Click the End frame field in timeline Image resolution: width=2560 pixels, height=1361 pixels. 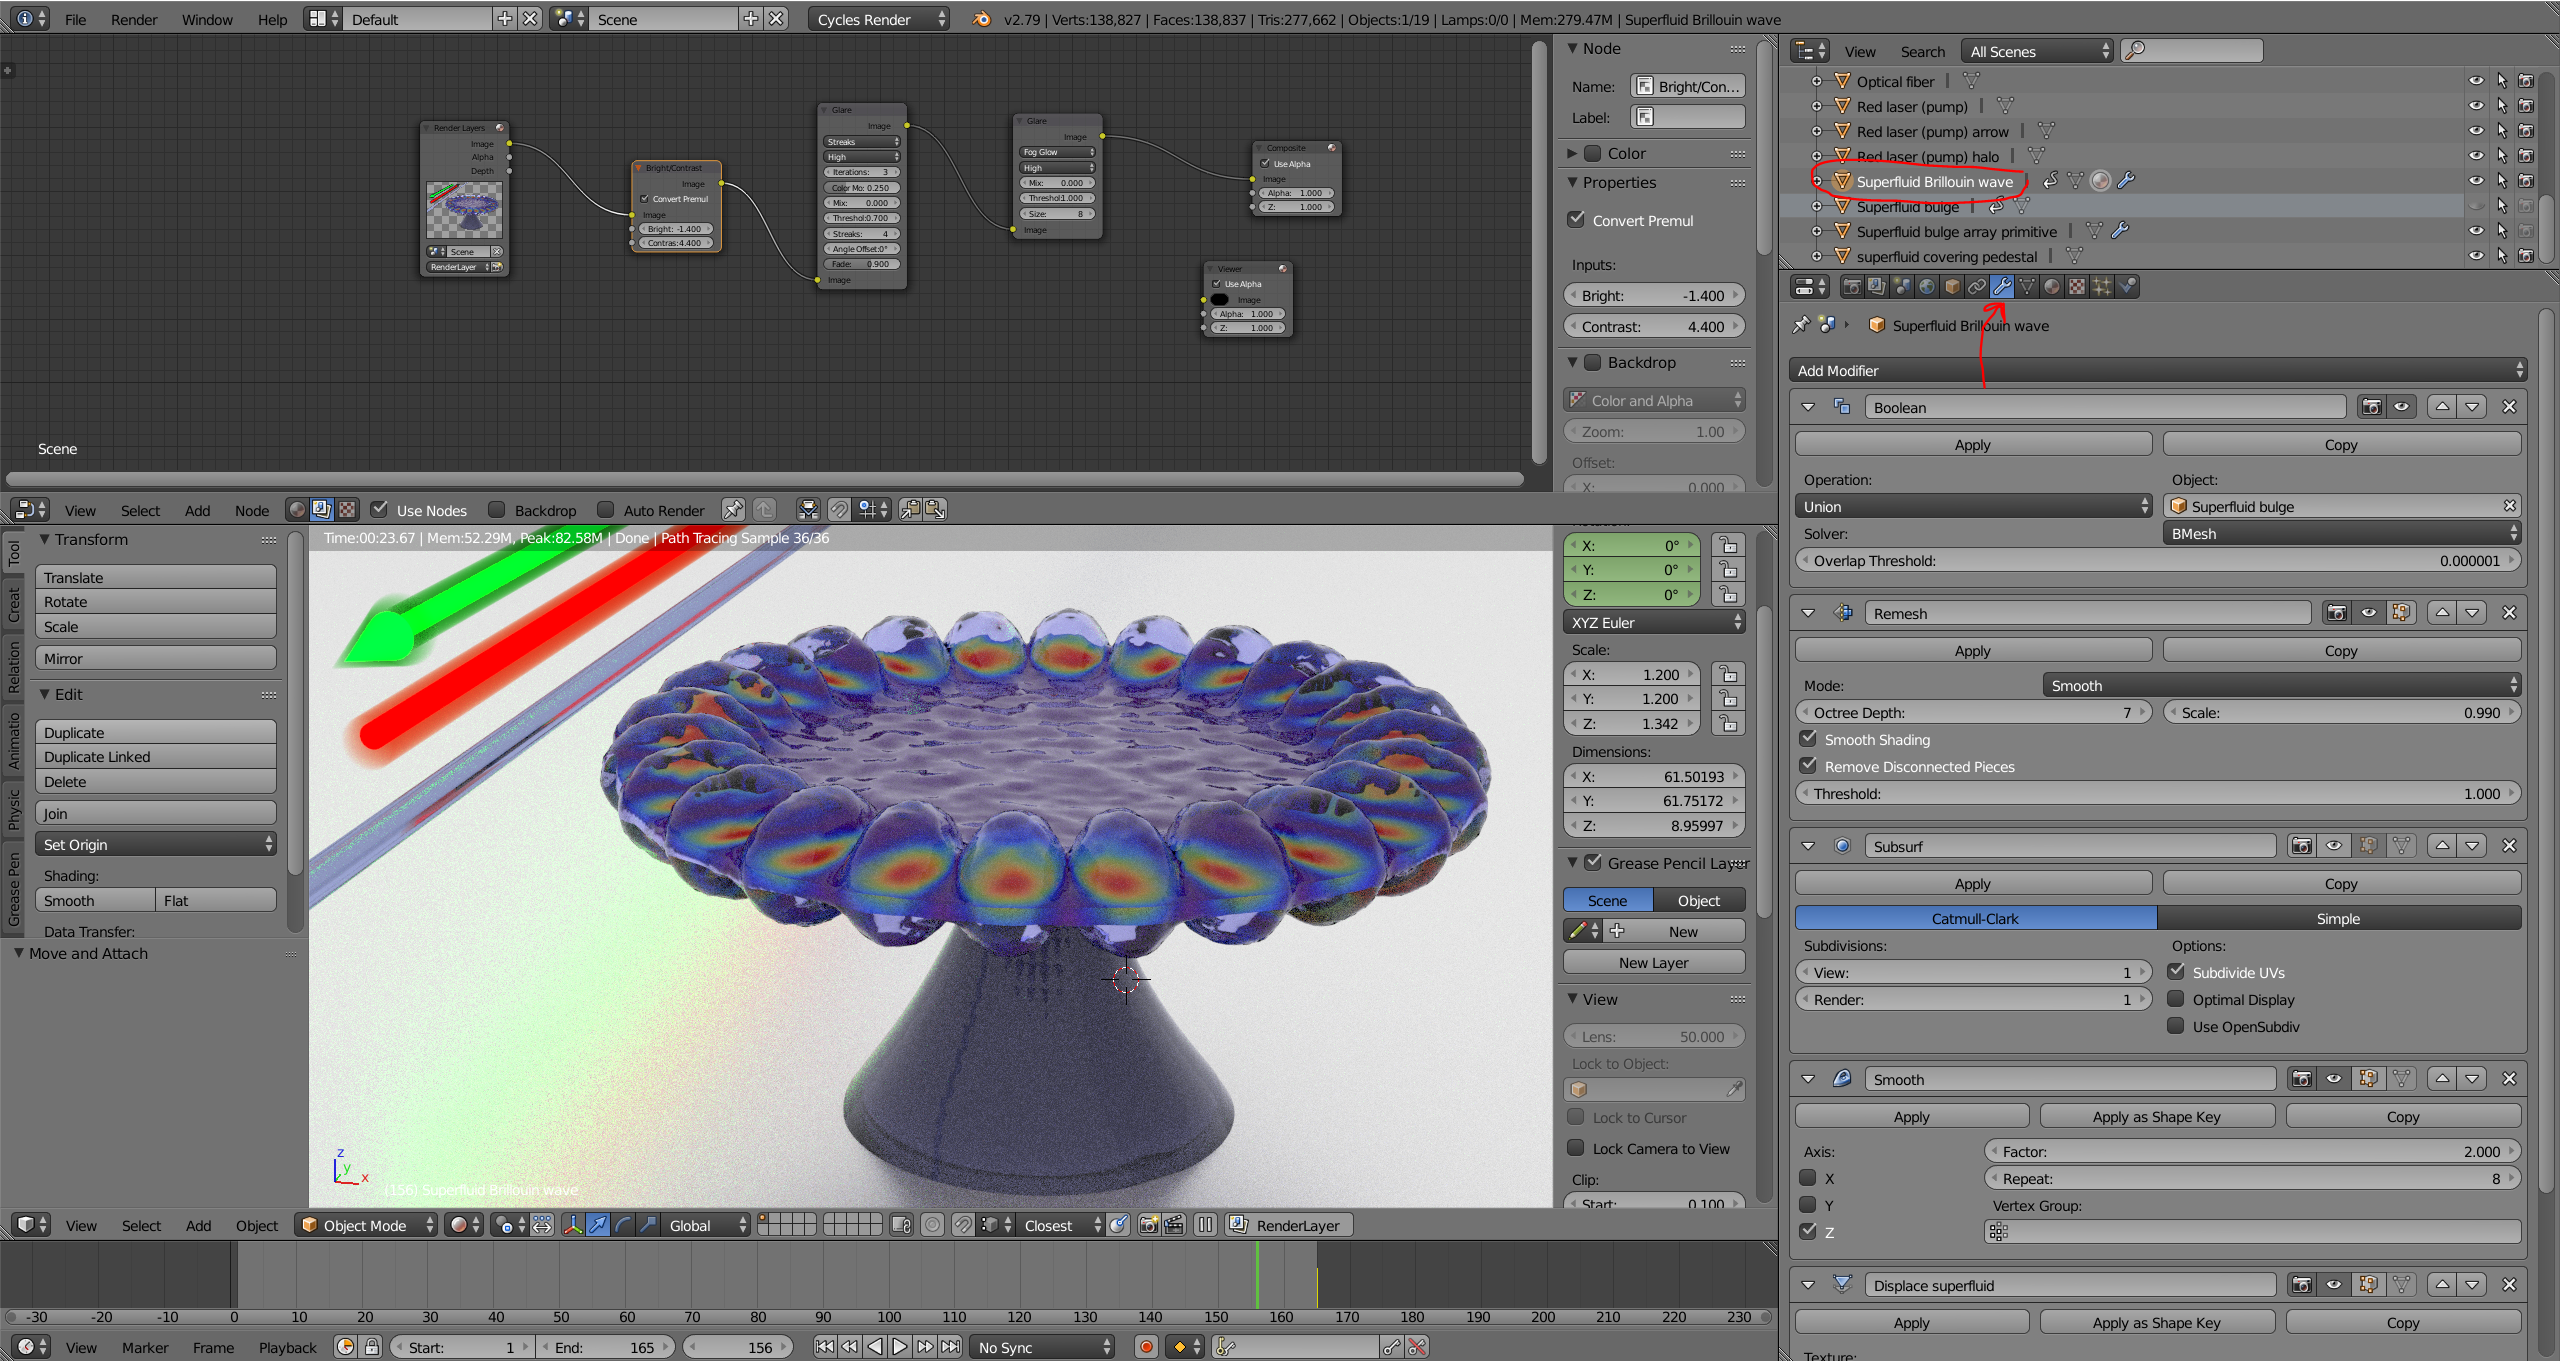point(604,1347)
